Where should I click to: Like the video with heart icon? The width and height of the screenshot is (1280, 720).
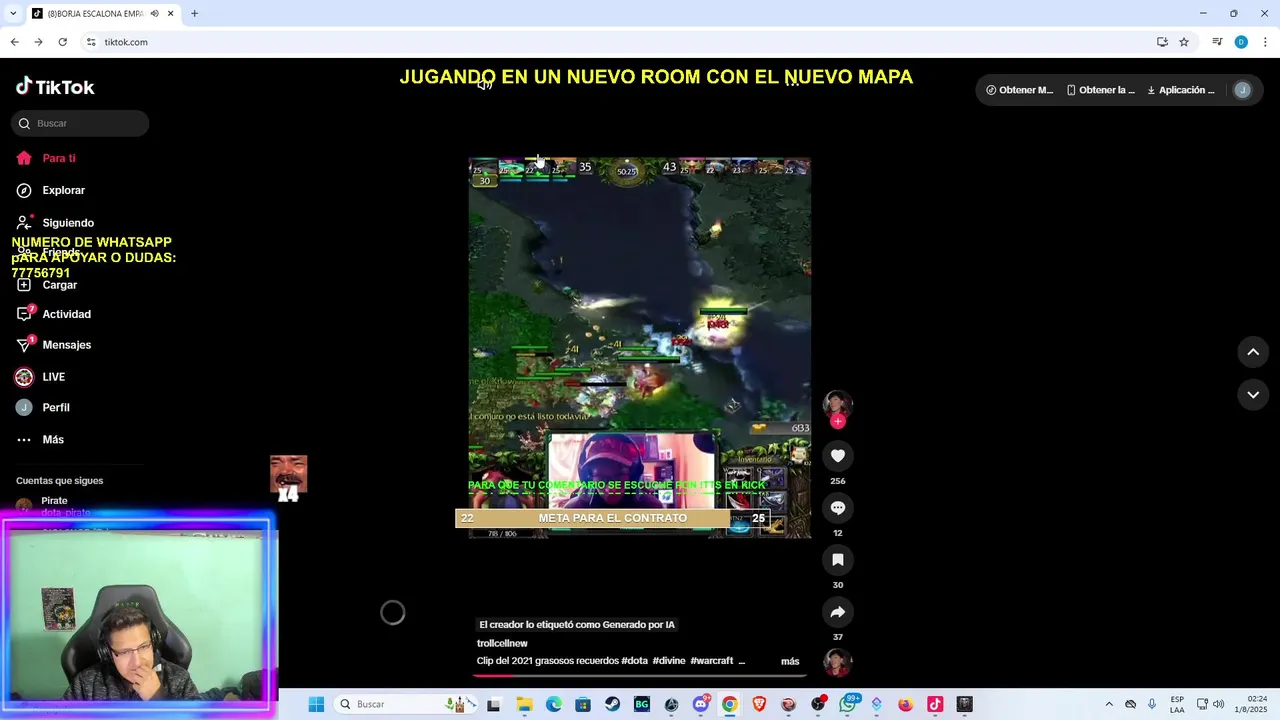838,456
